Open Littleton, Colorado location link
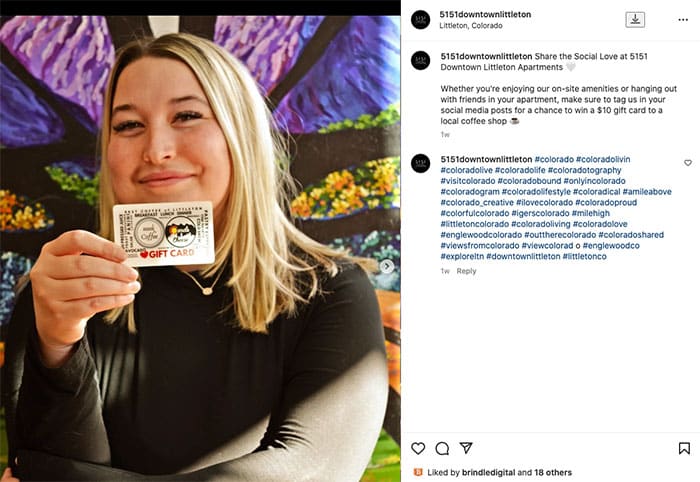 (471, 26)
